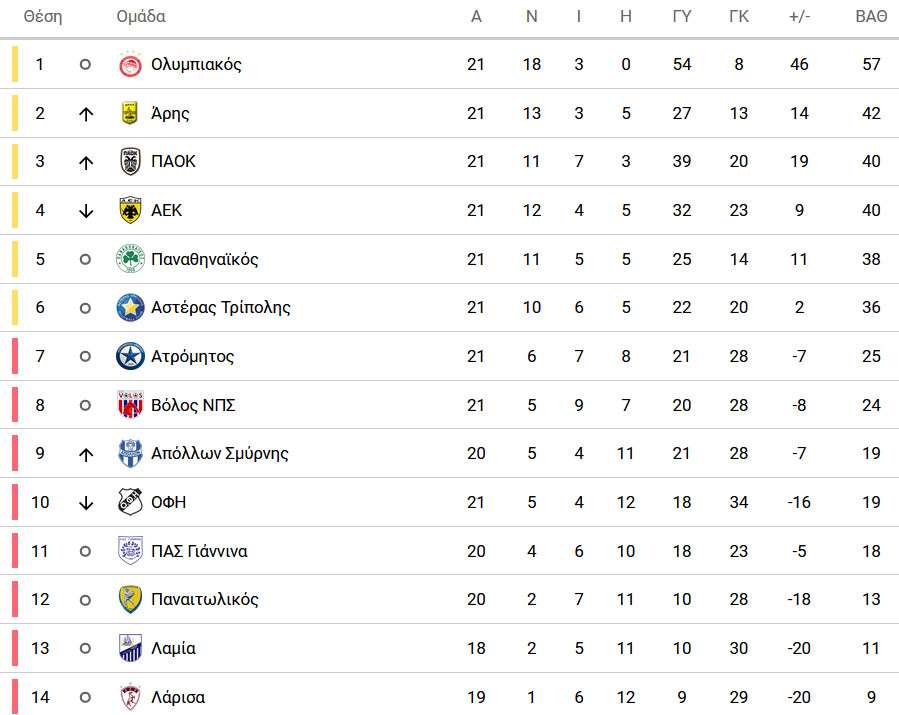This screenshot has height=715, width=899.
Task: Click the Βόλος ΝΠΣ crest
Action: [x=130, y=405]
